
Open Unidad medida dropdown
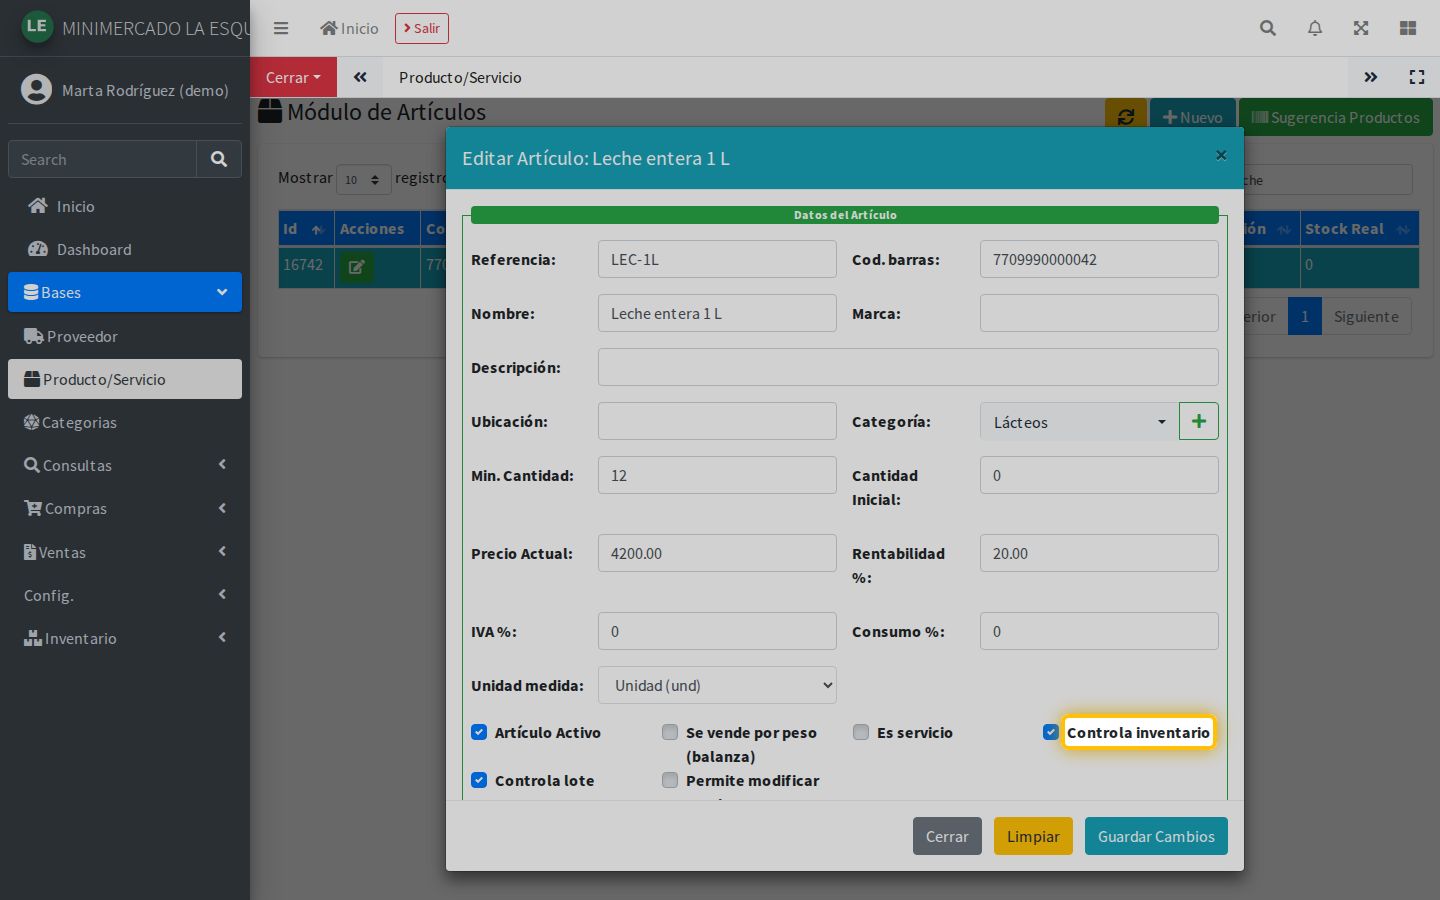717,685
